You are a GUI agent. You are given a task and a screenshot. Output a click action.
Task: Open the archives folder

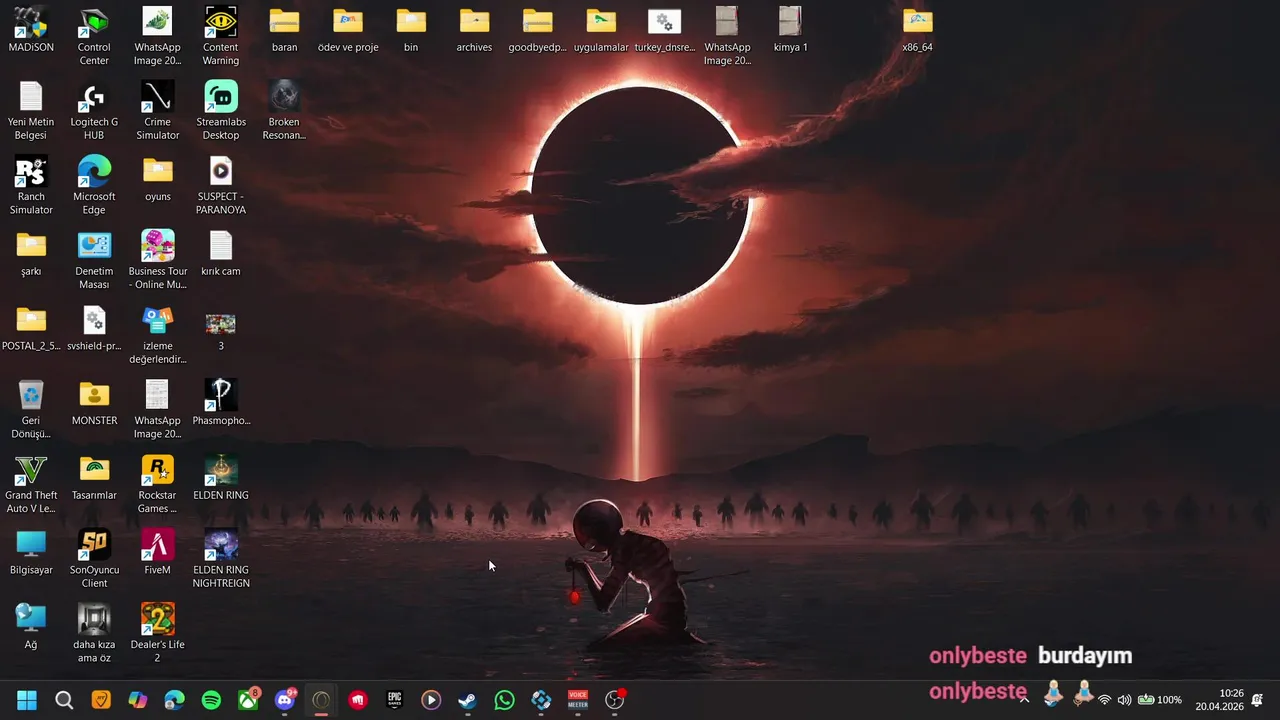(x=474, y=30)
